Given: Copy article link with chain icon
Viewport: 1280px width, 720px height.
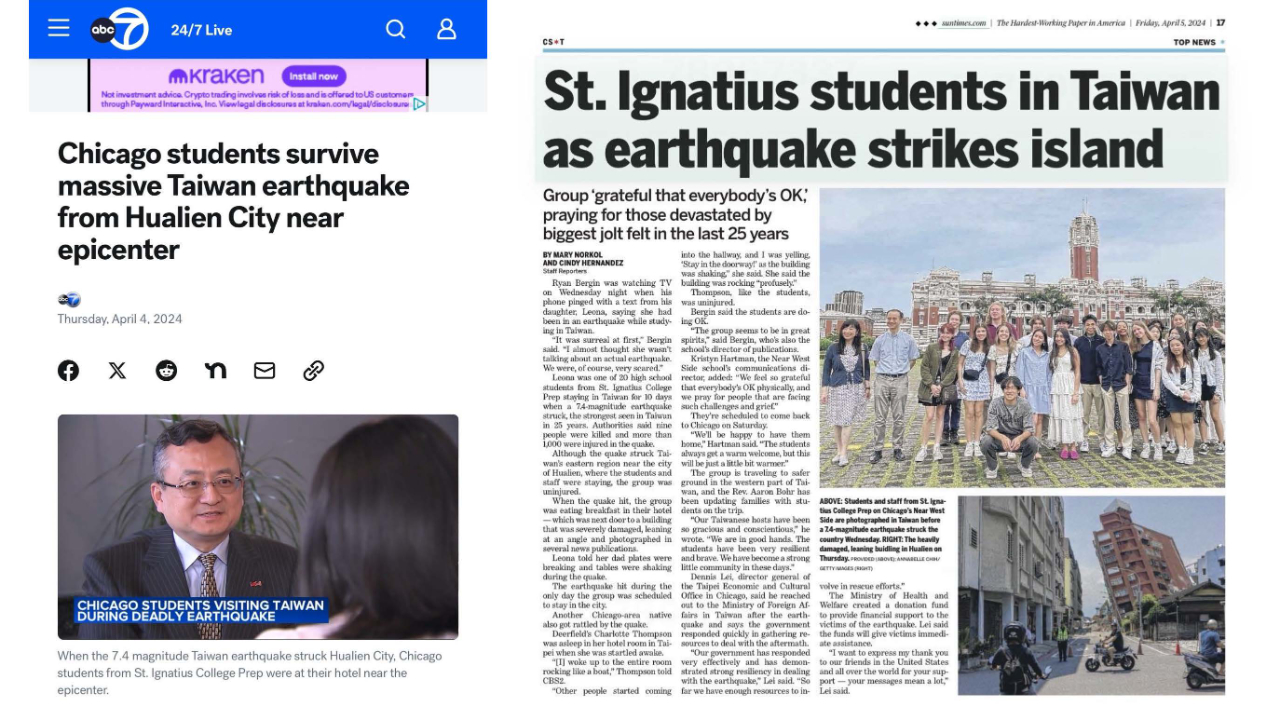Looking at the screenshot, I should click(x=313, y=371).
